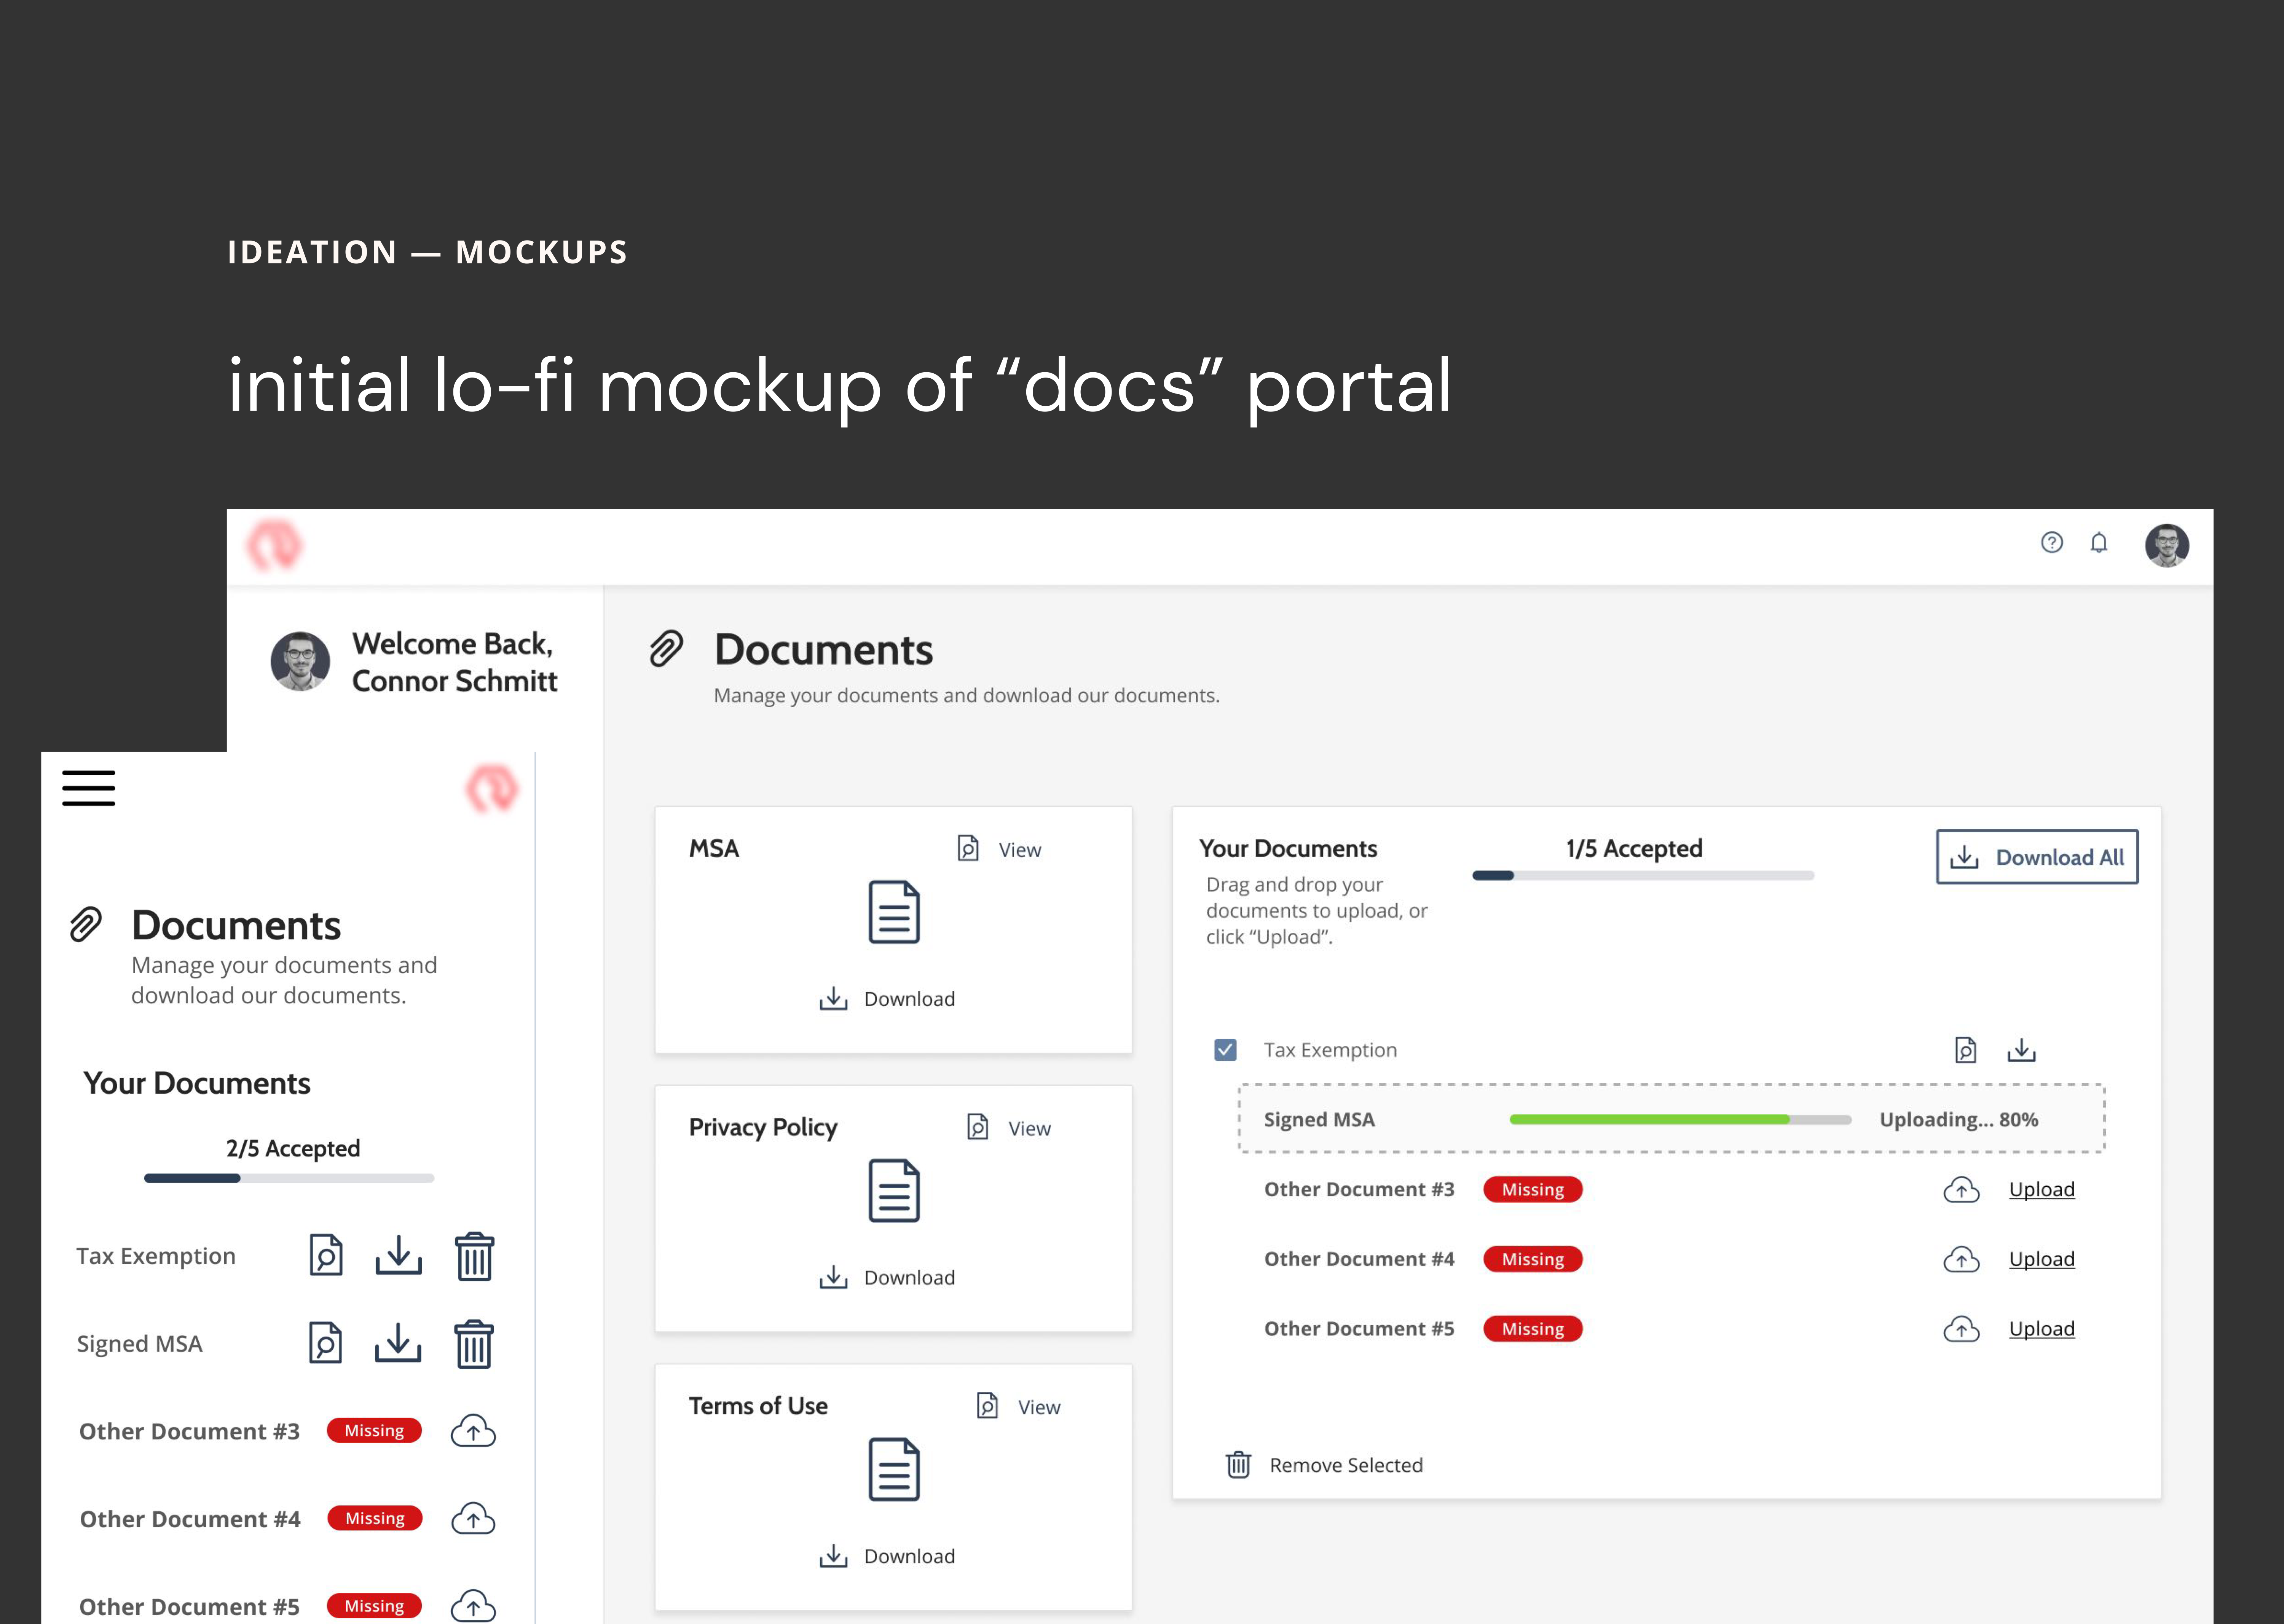
Task: Delete Tax Exemption in mobile mockup
Action: click(x=474, y=1256)
